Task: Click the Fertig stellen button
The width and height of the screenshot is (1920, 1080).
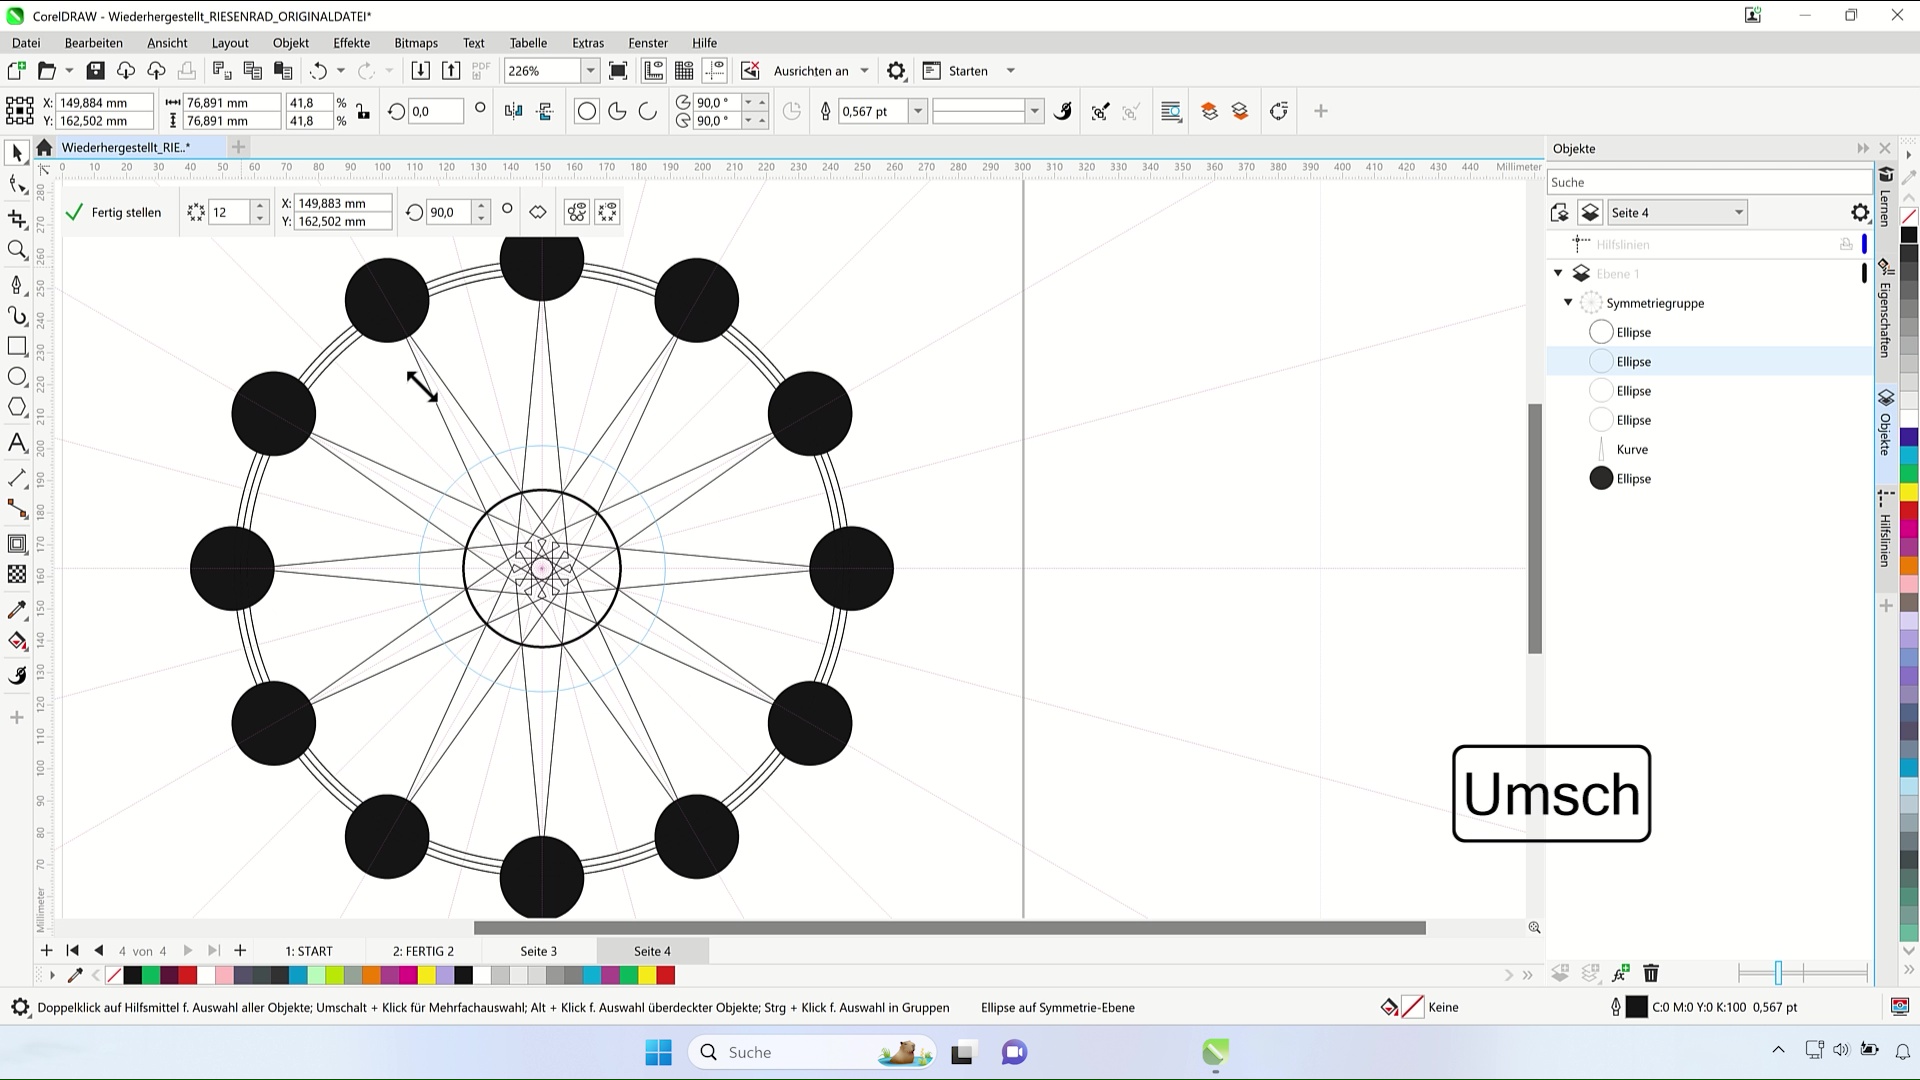Action: coord(125,212)
